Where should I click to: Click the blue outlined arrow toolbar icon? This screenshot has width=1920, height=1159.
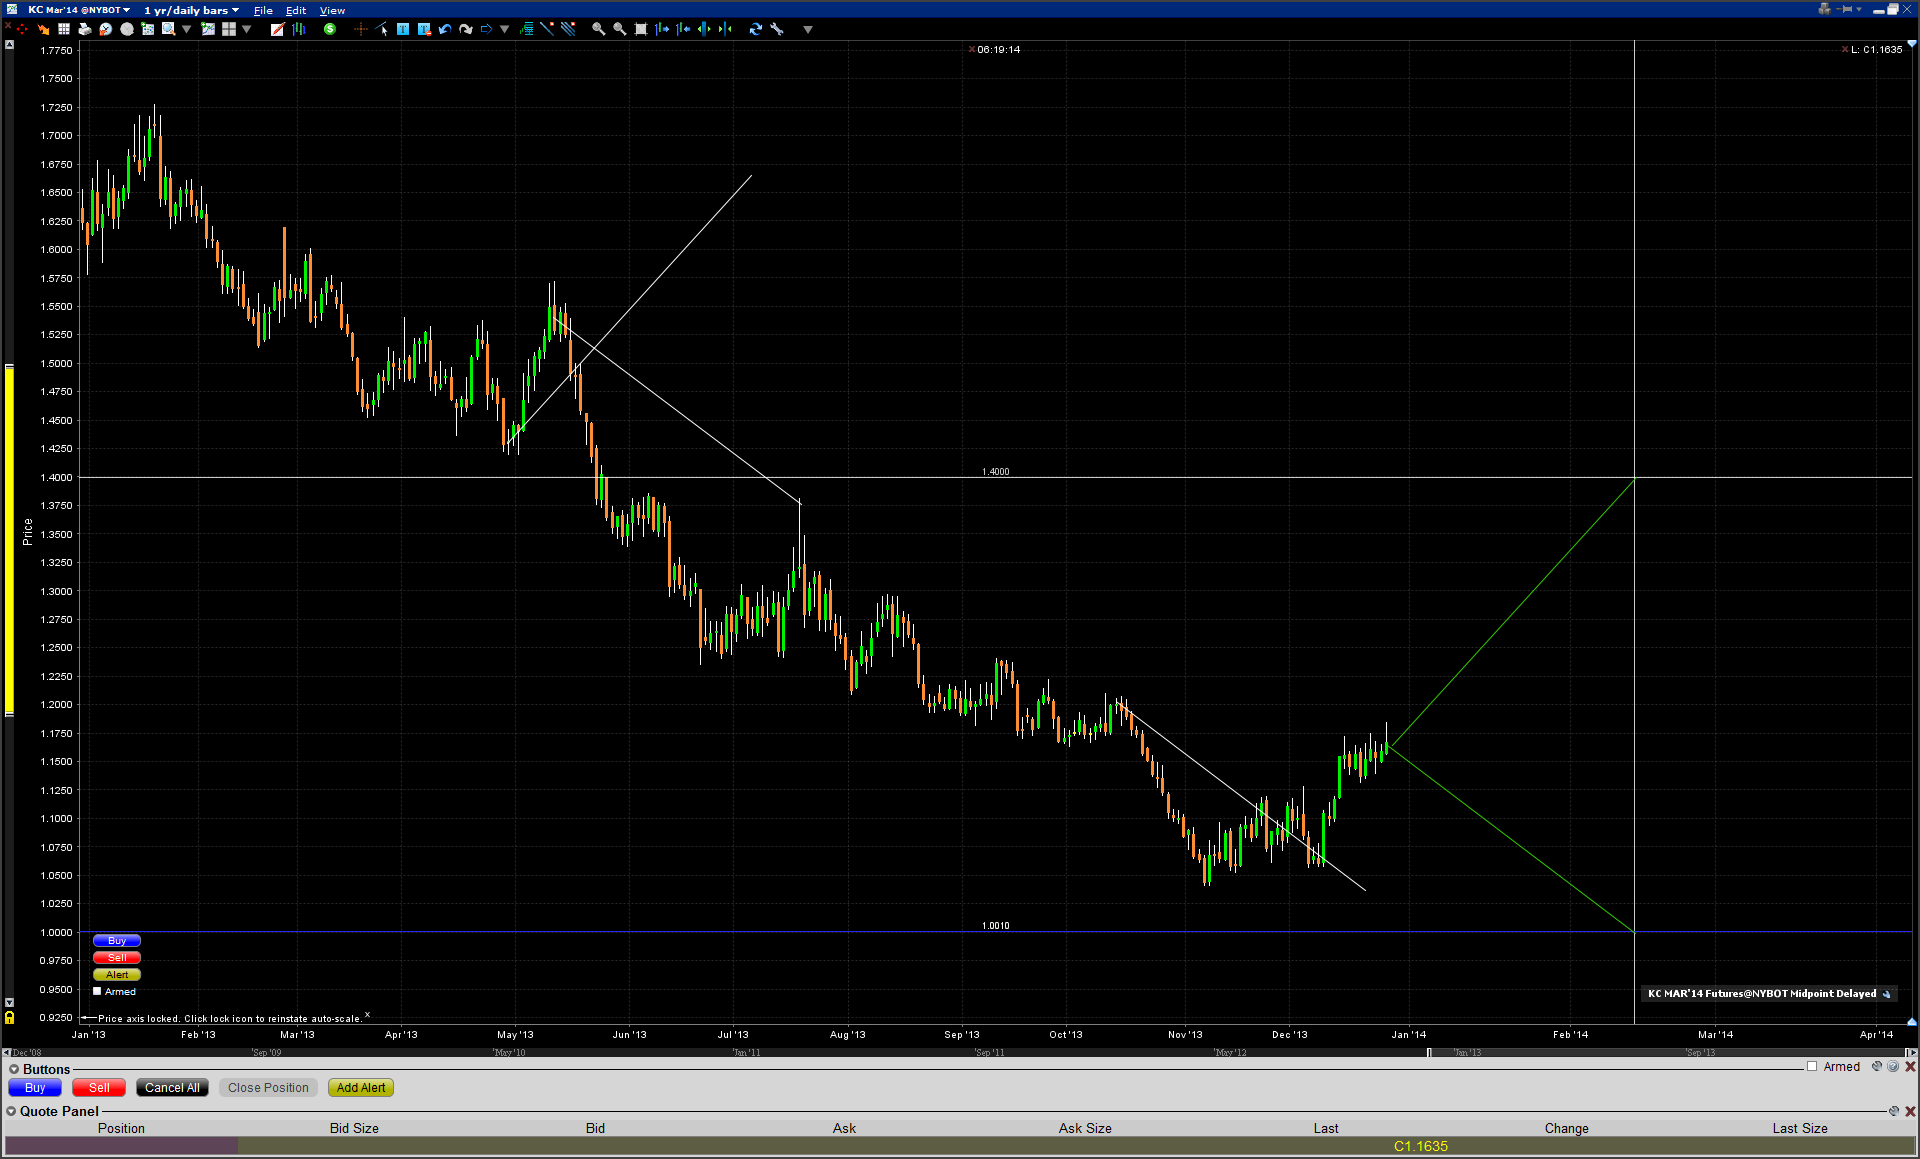point(487,29)
